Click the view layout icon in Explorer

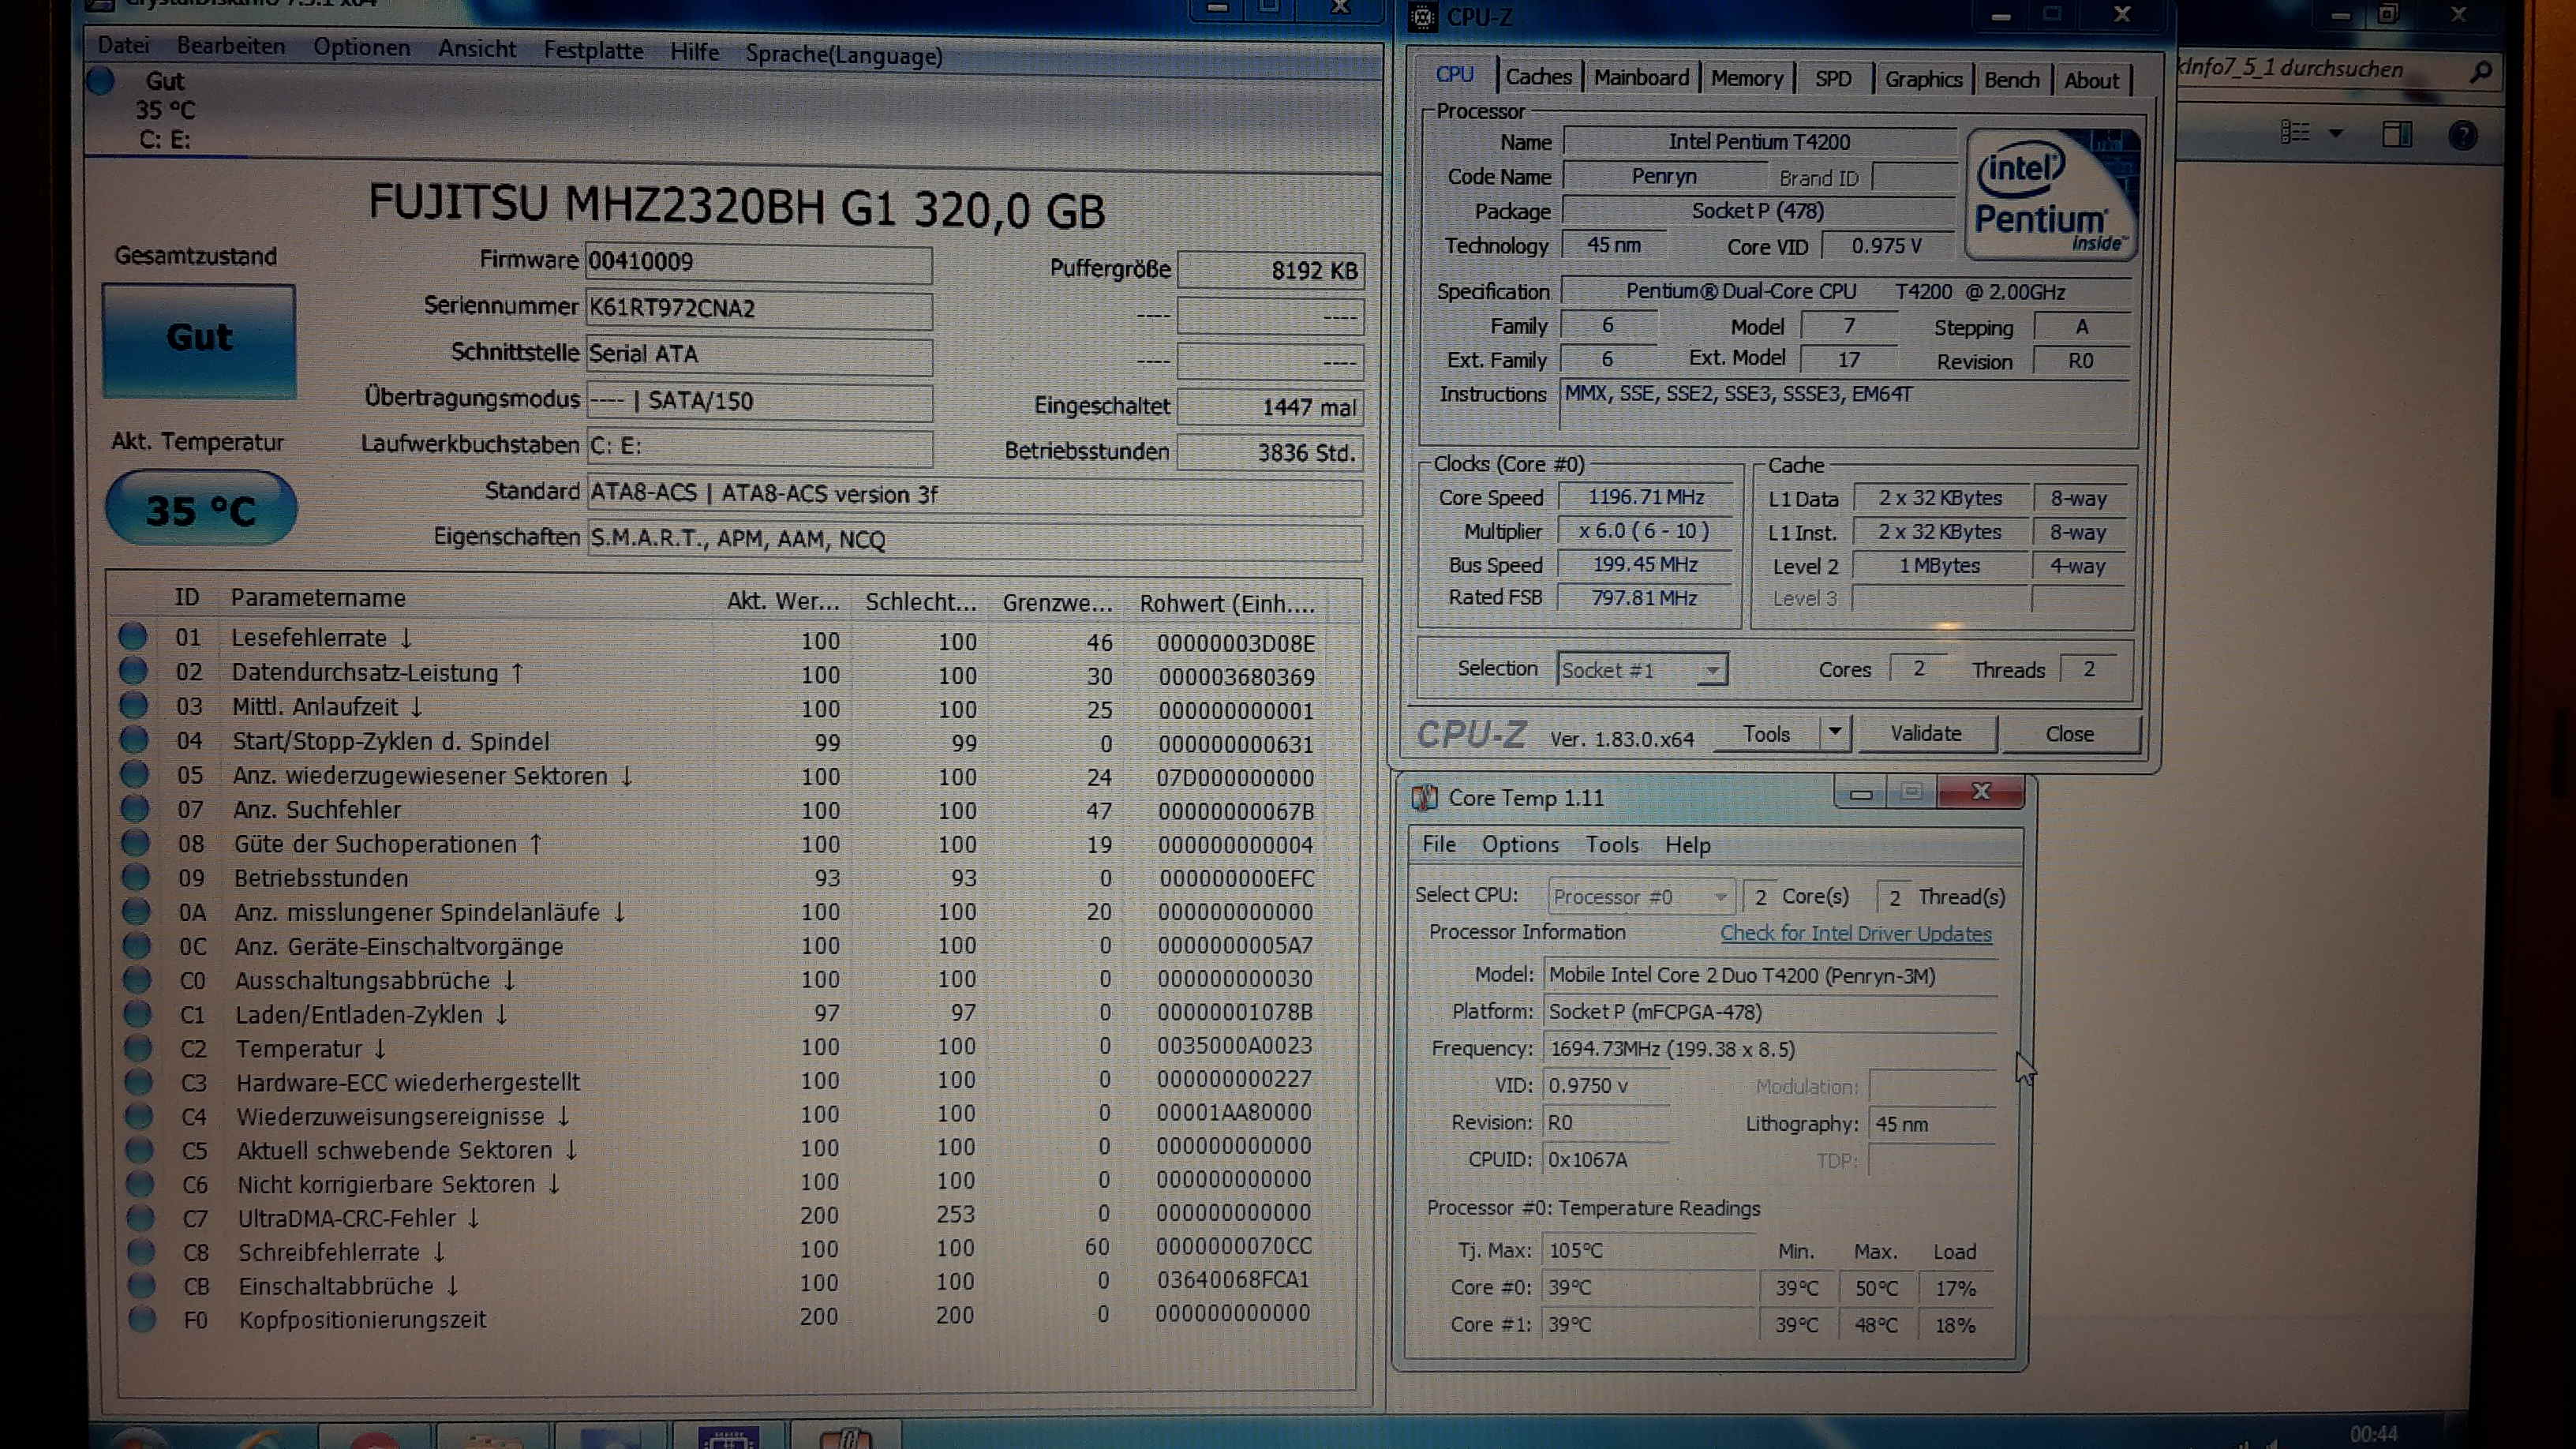click(2294, 132)
